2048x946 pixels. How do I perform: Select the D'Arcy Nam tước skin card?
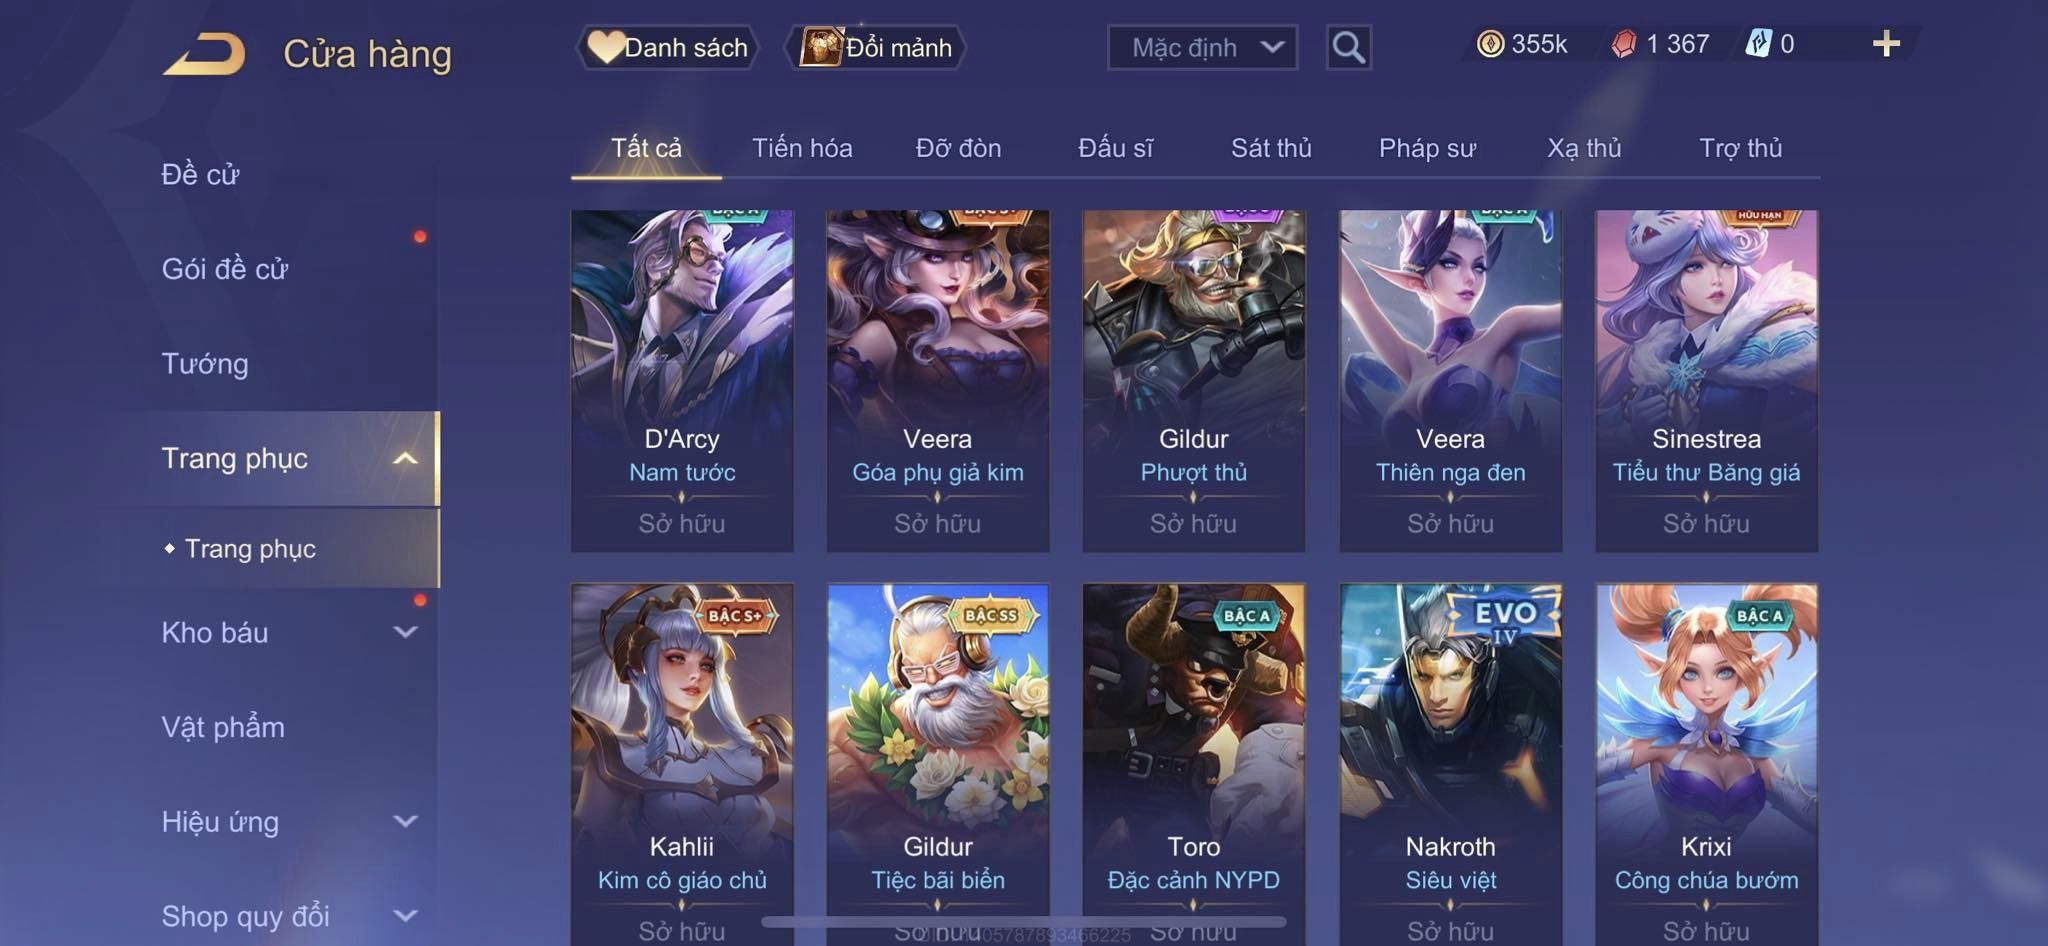pos(682,380)
